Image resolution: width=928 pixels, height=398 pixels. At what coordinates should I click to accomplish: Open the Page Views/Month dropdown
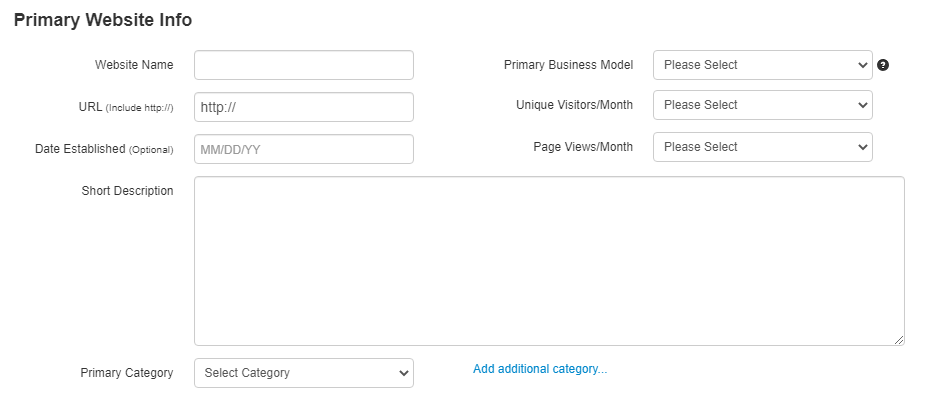[x=762, y=147]
